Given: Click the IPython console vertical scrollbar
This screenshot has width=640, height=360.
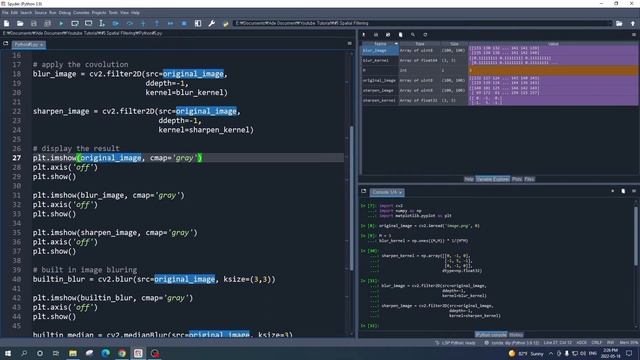Looking at the screenshot, I should tap(636, 237).
